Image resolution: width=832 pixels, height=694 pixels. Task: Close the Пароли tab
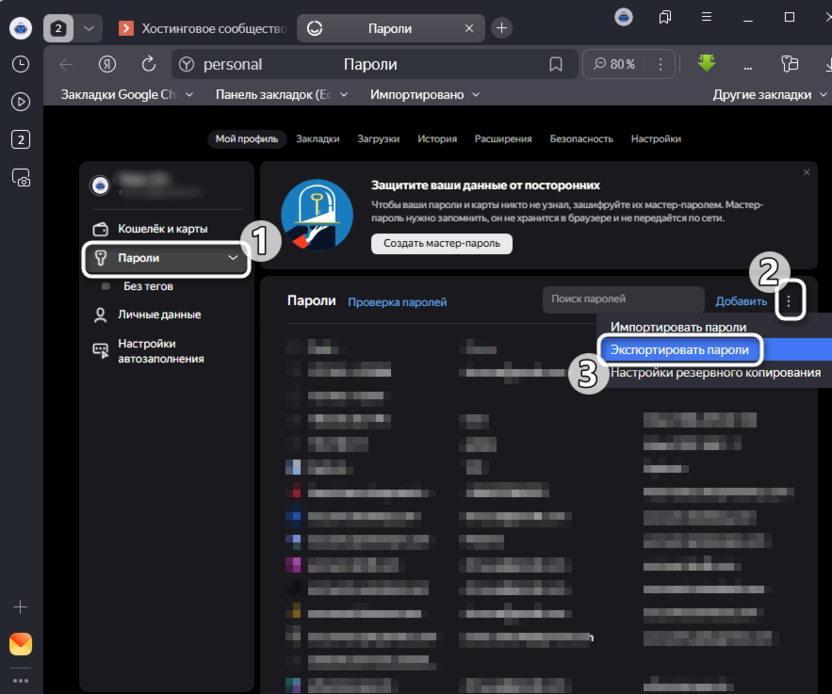(469, 28)
